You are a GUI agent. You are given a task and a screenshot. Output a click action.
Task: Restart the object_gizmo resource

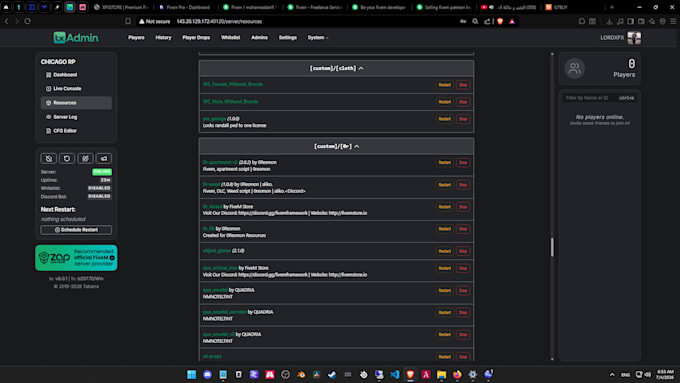(445, 251)
